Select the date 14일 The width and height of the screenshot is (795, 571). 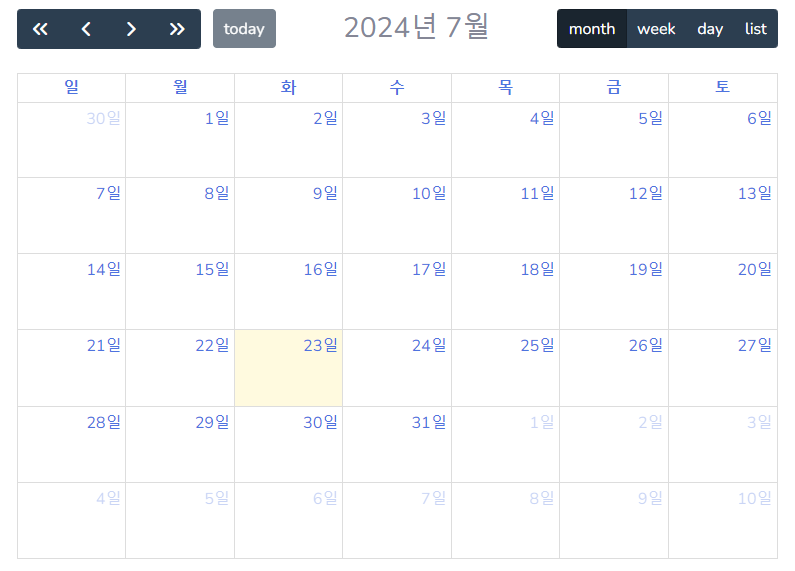(103, 269)
